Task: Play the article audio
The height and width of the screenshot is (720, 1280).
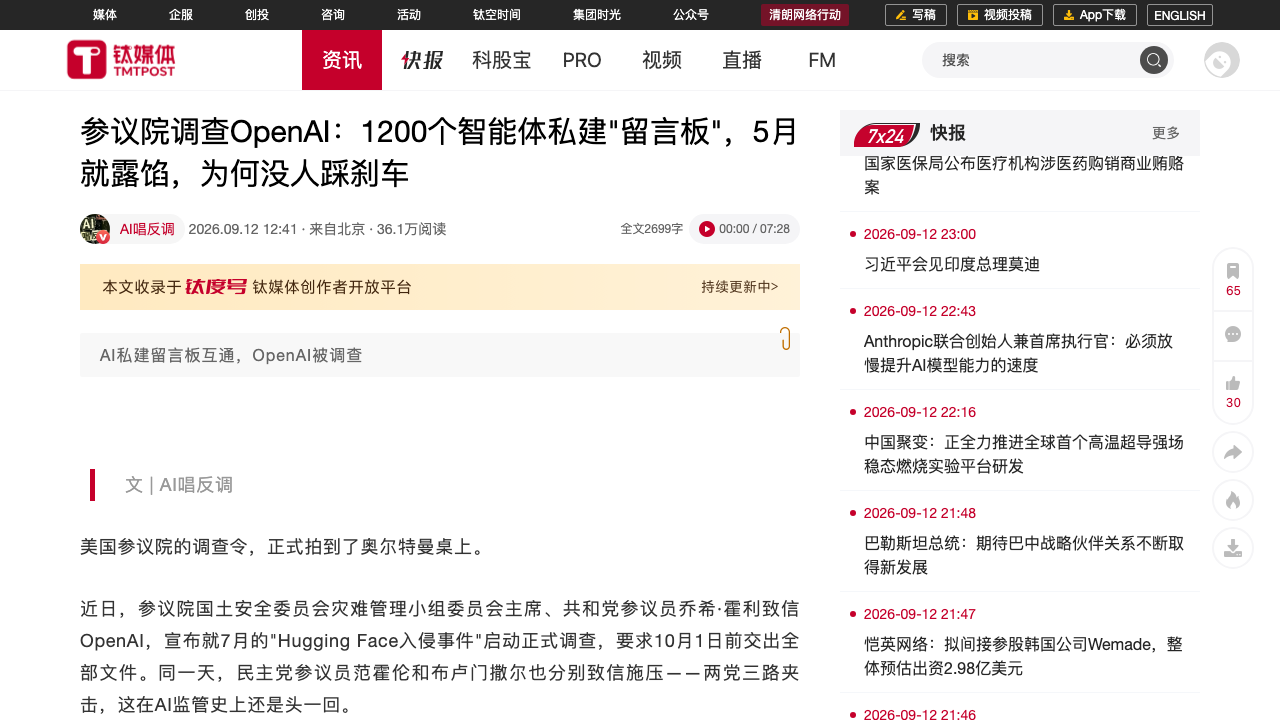Action: click(x=707, y=229)
